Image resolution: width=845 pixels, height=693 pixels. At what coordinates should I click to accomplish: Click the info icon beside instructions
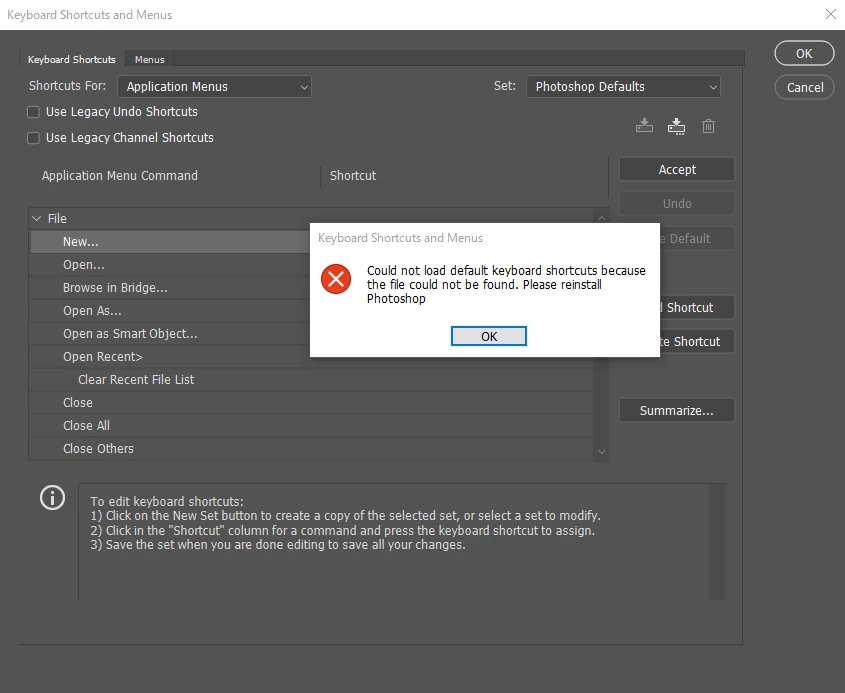52,497
